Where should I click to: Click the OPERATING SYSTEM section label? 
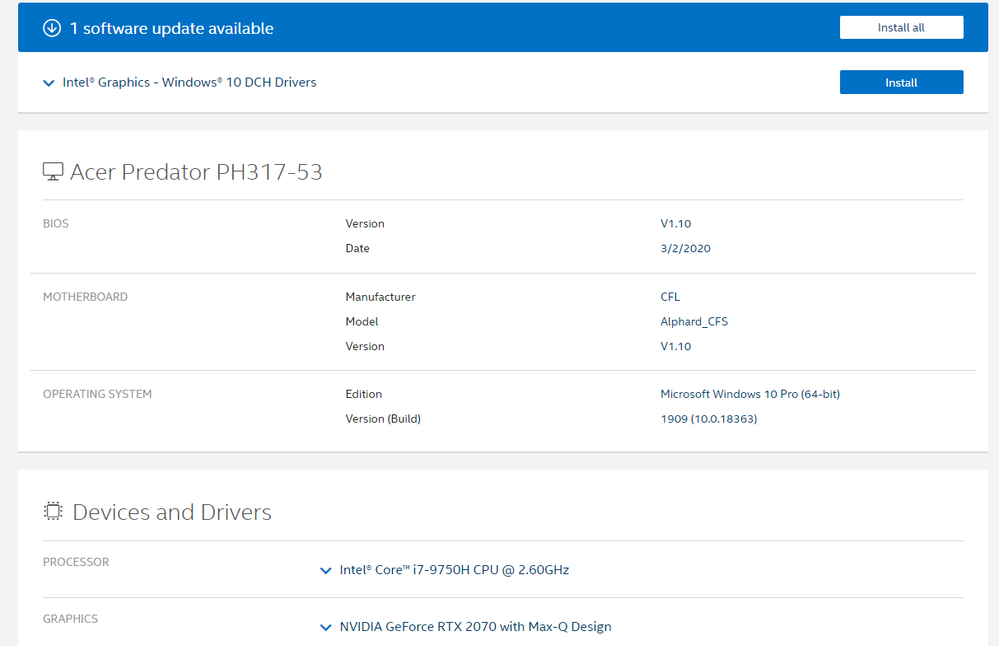click(x=97, y=394)
